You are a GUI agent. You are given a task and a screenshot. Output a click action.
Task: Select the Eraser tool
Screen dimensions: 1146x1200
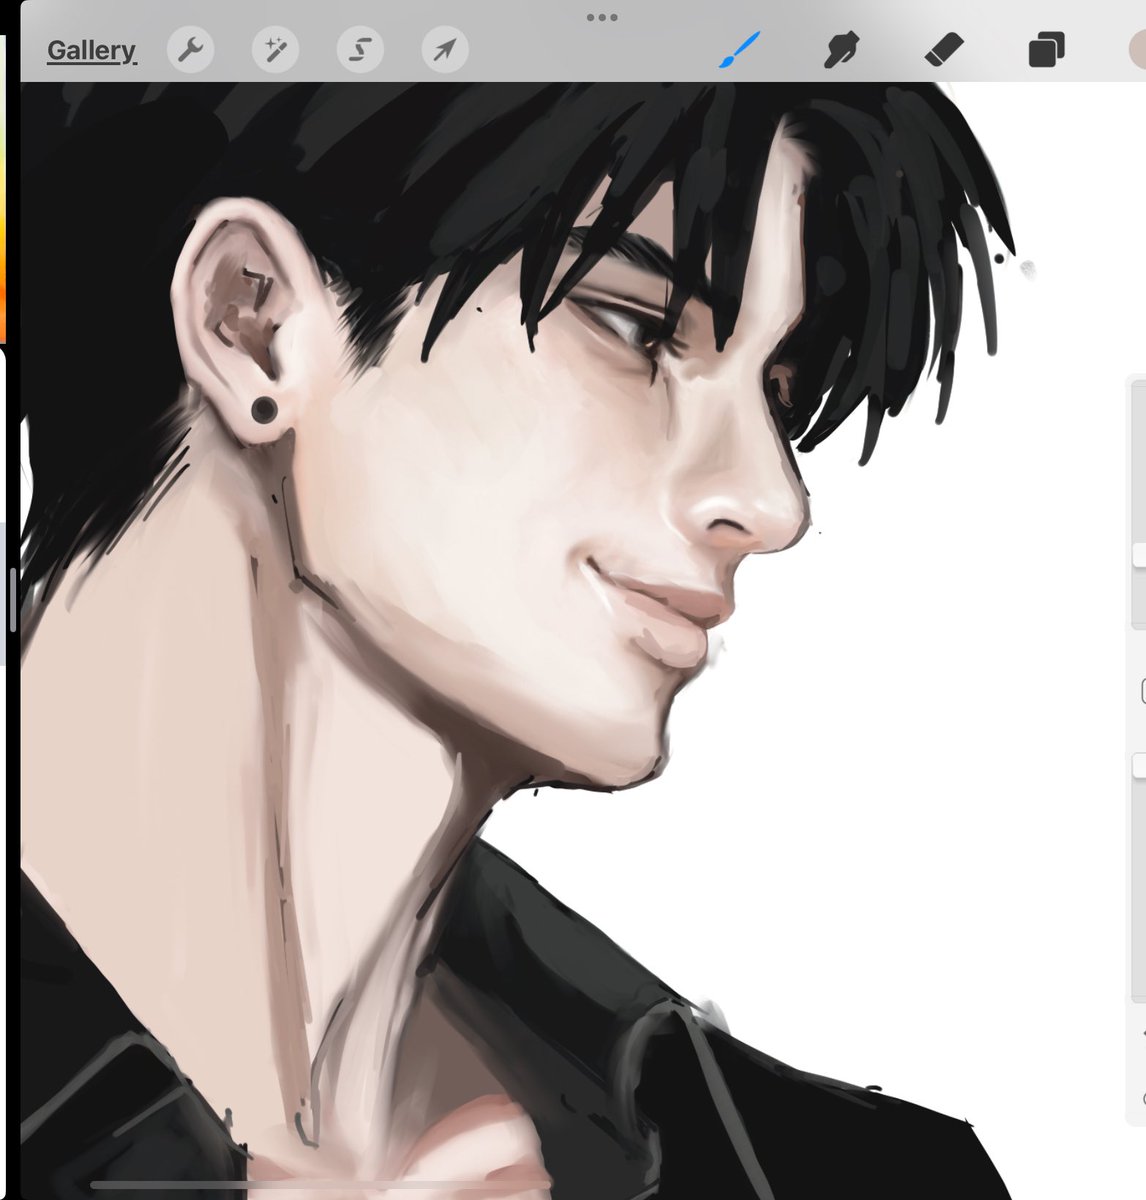944,48
